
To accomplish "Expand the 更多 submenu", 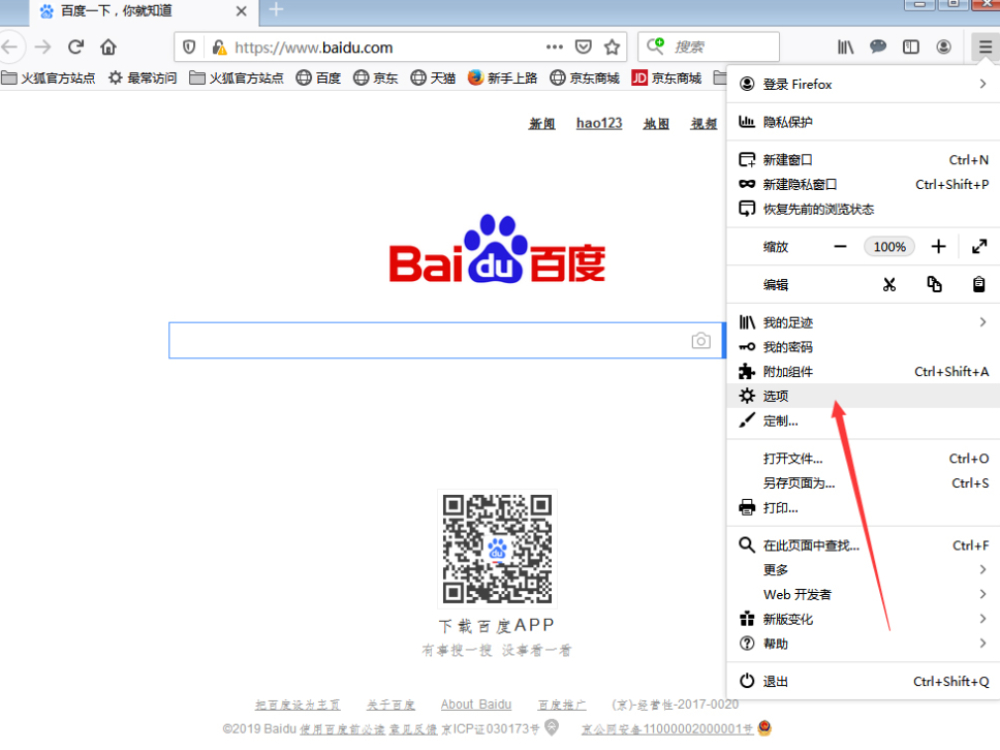I will tap(864, 570).
